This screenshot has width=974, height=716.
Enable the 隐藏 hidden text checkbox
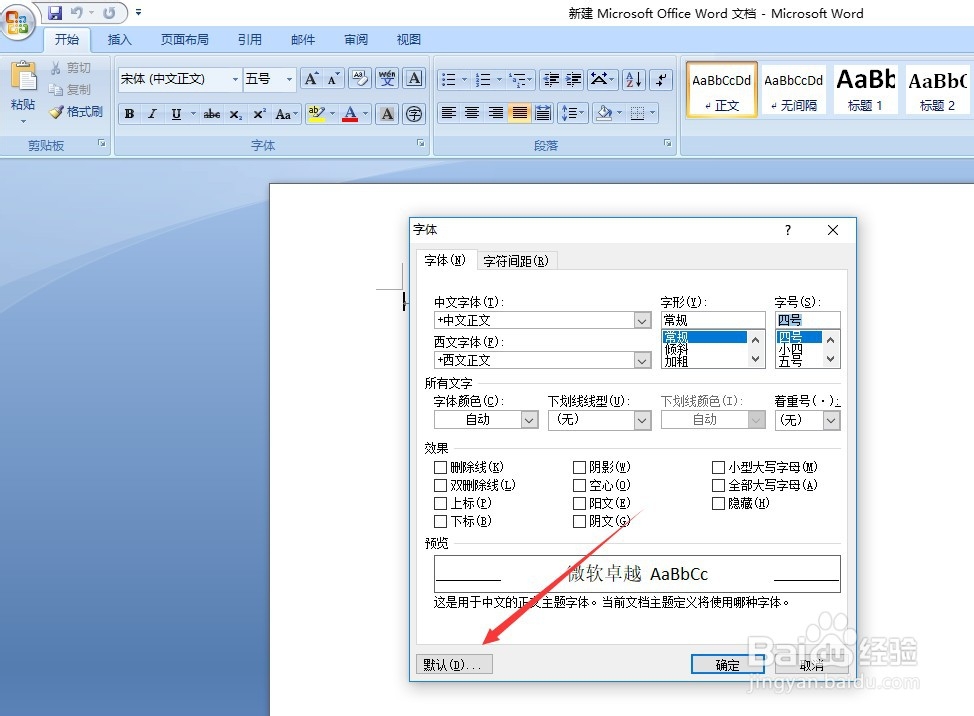click(x=718, y=503)
